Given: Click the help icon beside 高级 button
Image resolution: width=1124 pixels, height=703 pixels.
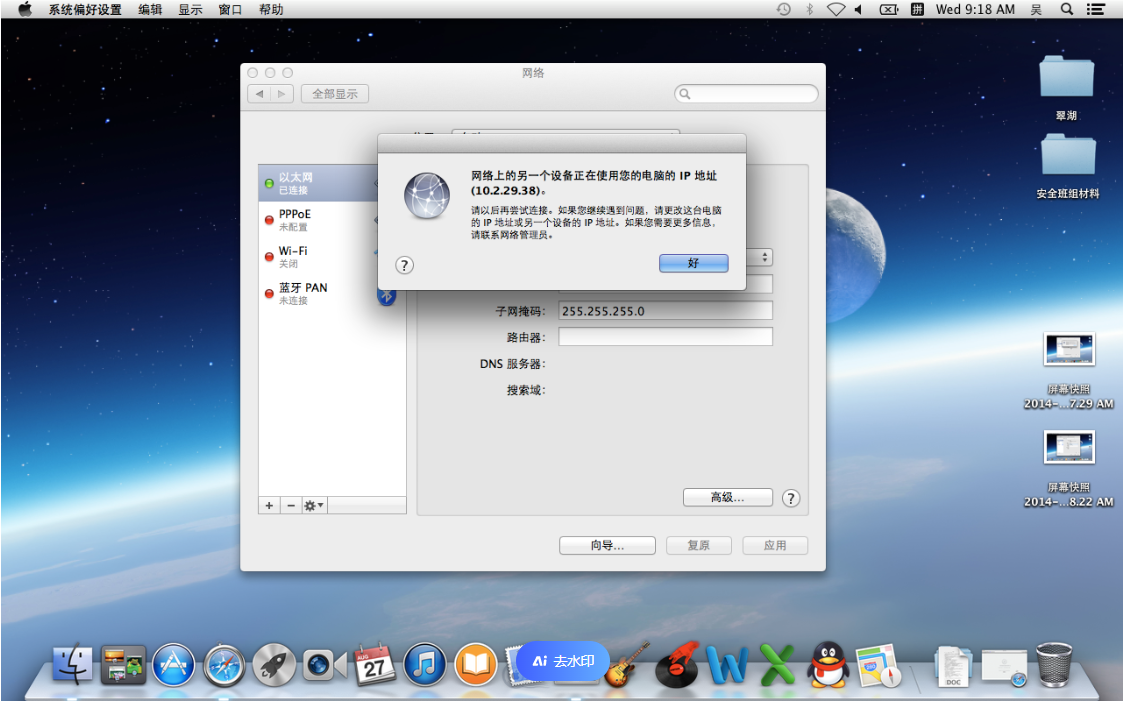Looking at the screenshot, I should coord(791,498).
